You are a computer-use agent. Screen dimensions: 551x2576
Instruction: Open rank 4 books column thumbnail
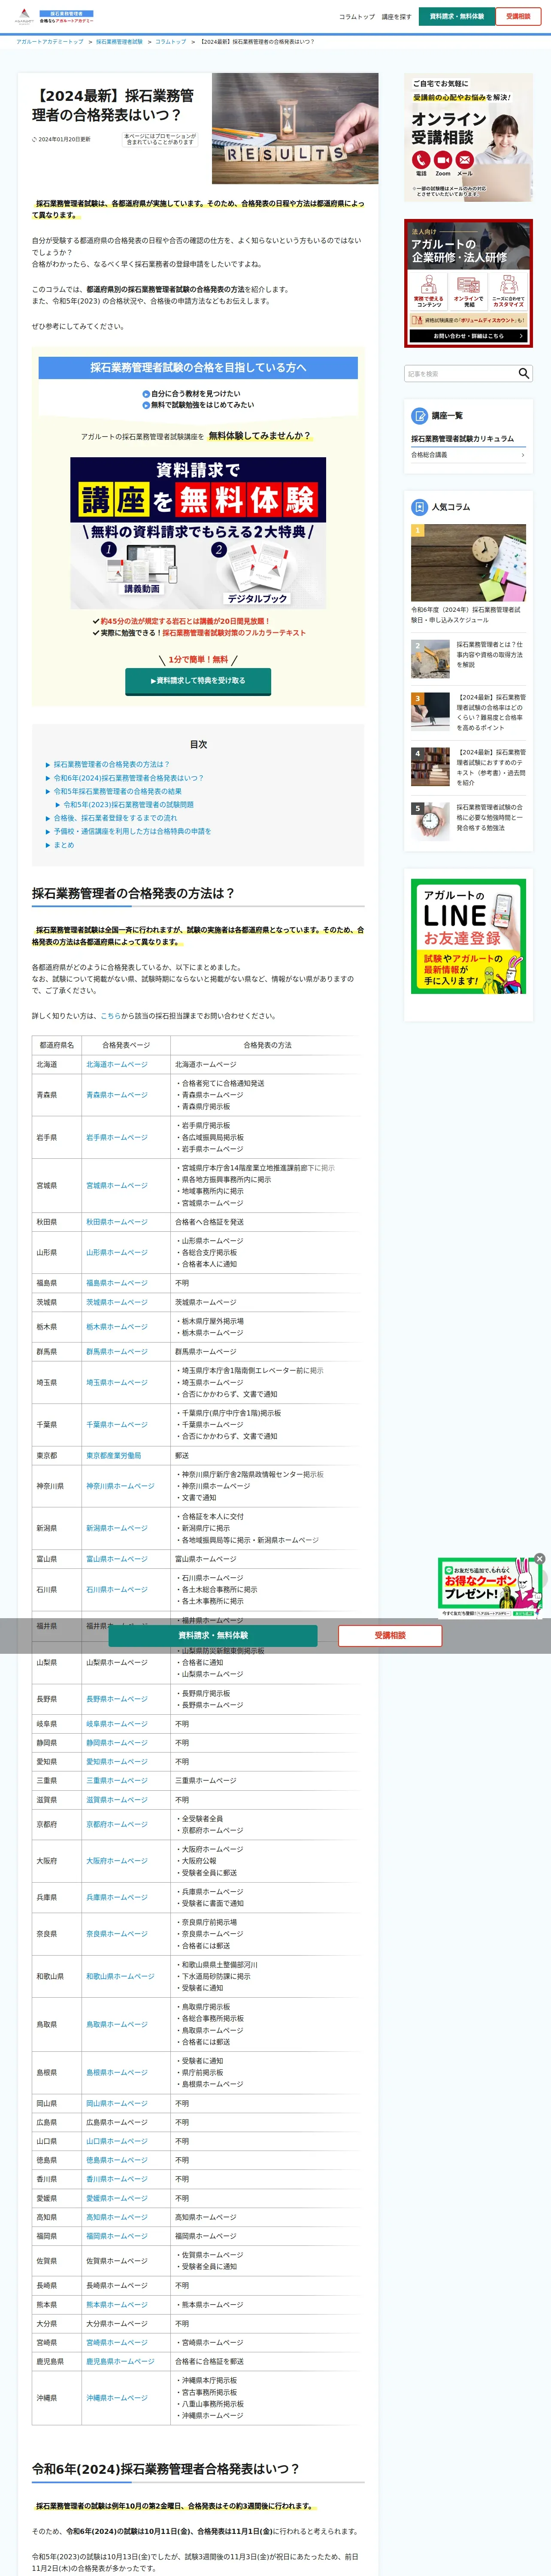(x=430, y=767)
